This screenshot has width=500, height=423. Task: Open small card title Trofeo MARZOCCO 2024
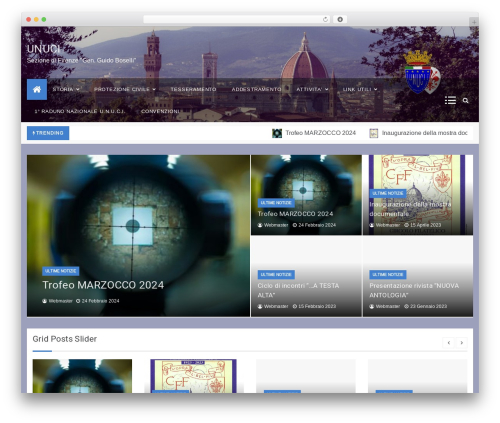click(295, 214)
